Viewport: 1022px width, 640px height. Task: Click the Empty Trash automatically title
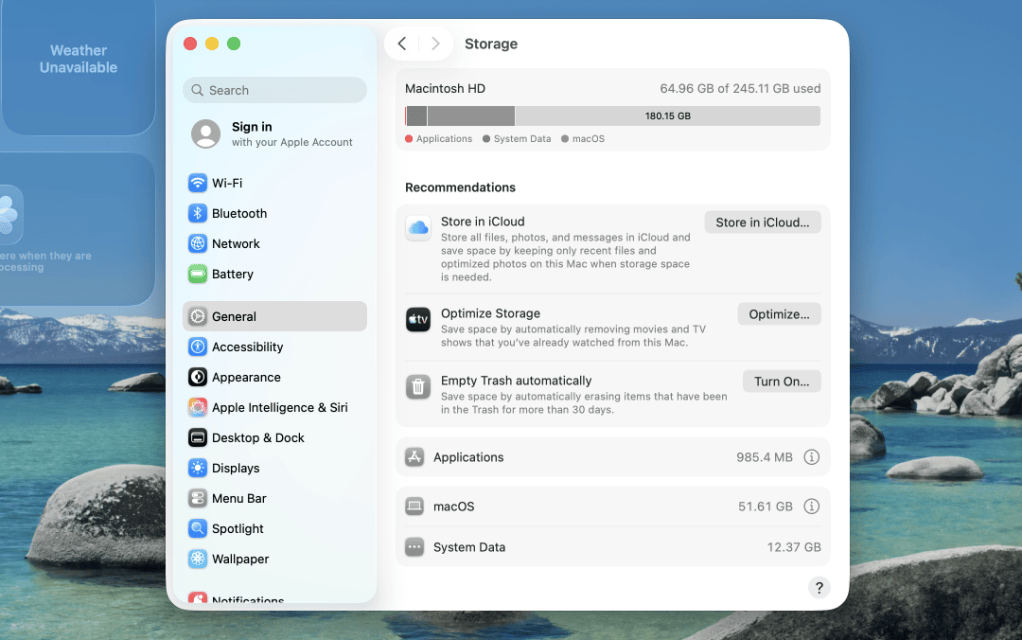pos(516,381)
